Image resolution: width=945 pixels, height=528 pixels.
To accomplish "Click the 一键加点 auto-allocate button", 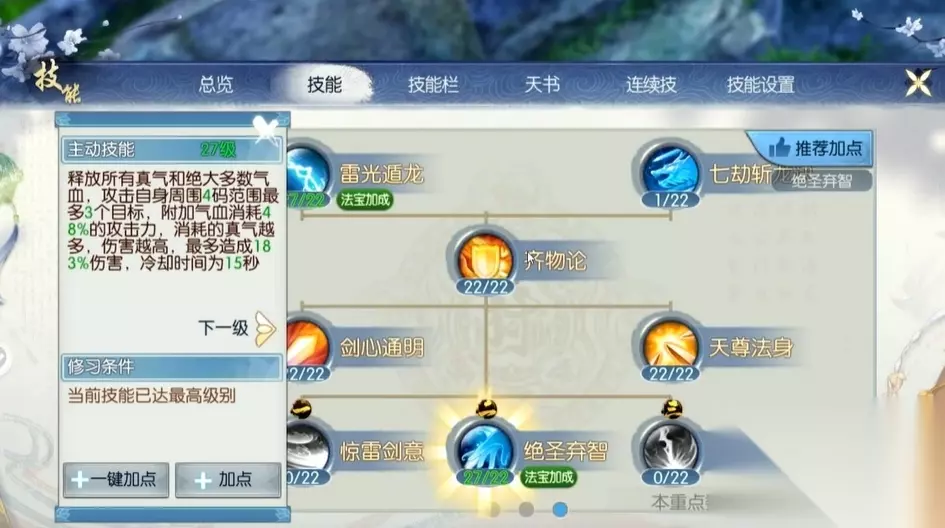I will pos(116,480).
